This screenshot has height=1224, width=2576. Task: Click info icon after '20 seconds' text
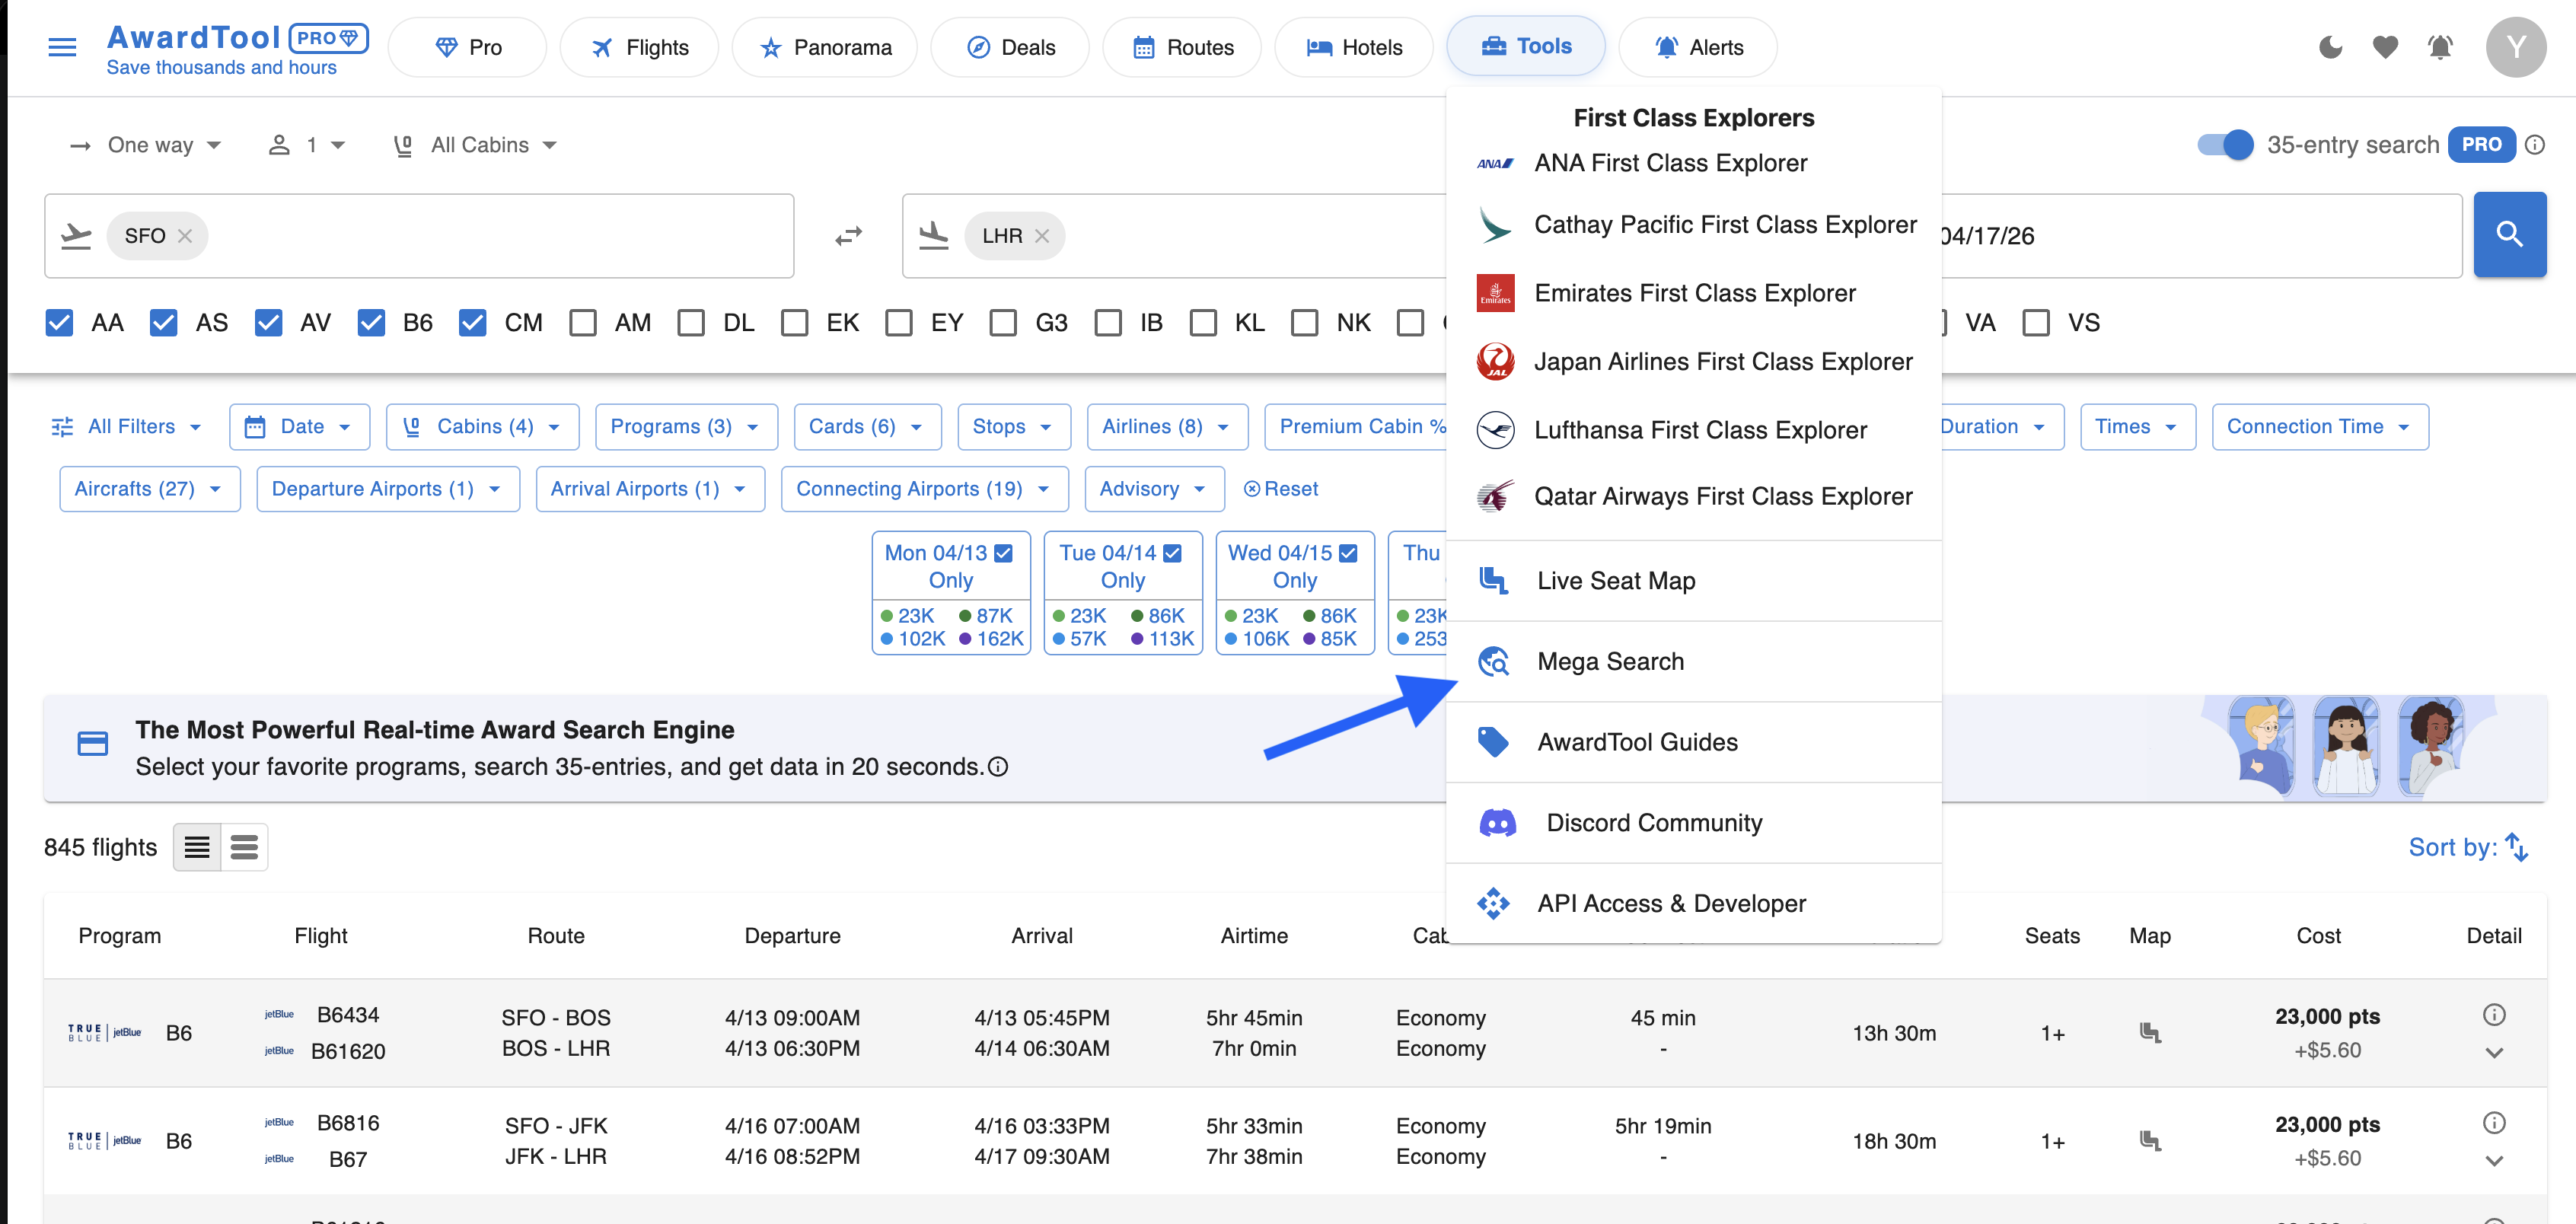[x=998, y=767]
